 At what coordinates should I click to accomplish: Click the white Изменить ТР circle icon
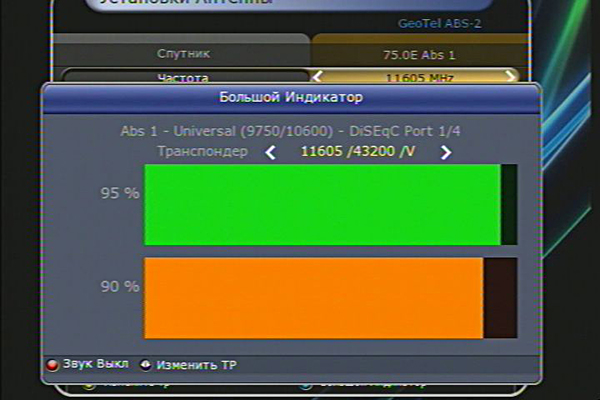[146, 365]
